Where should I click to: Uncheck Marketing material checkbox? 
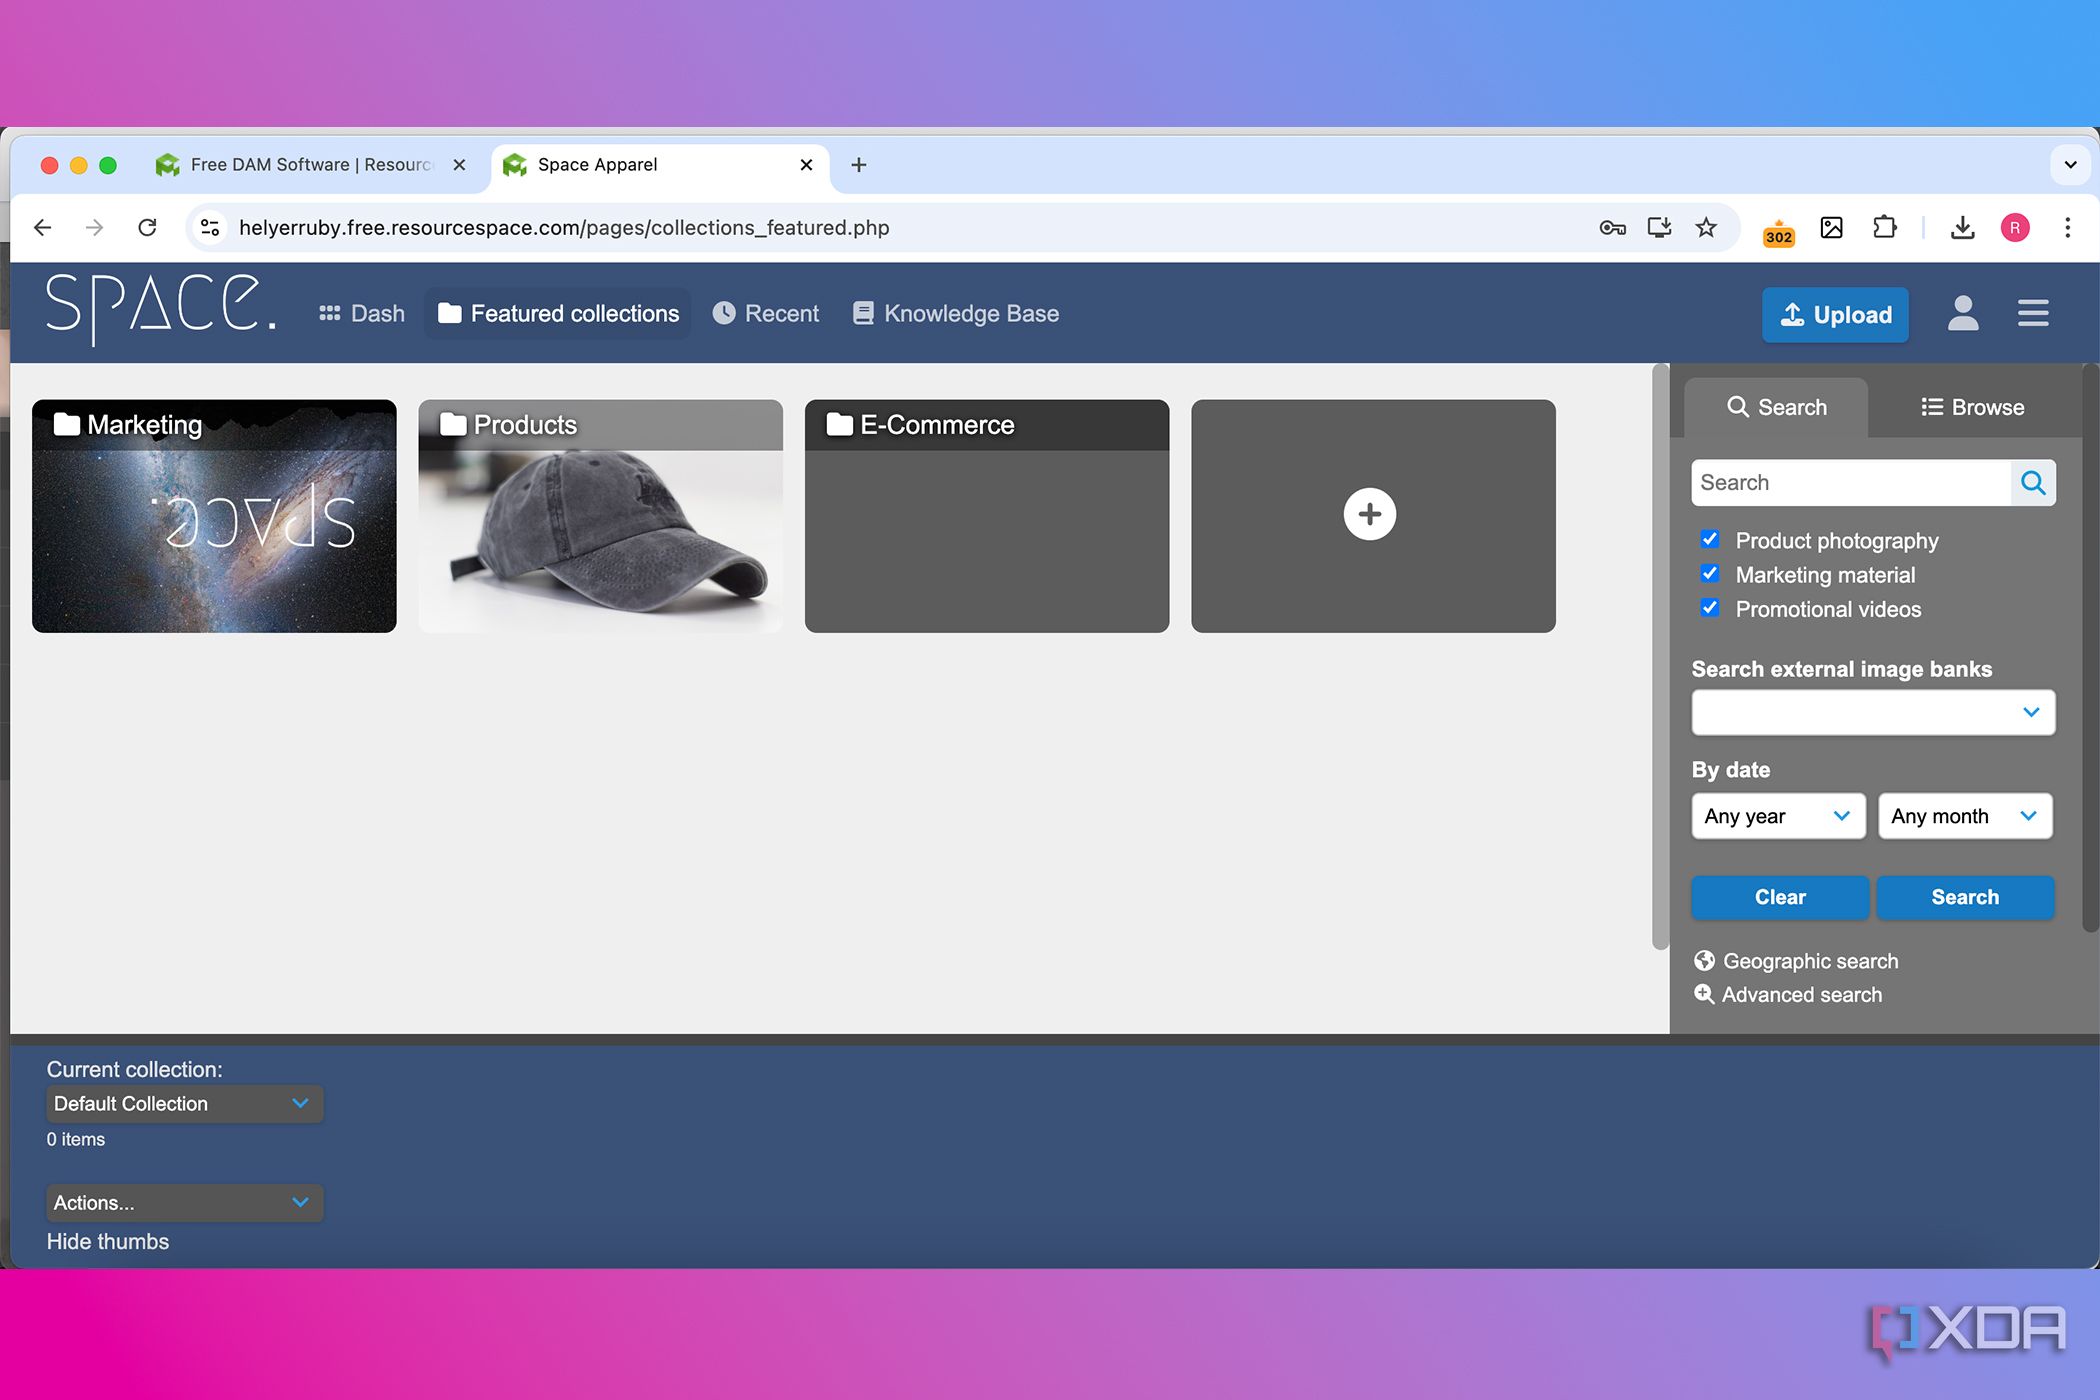point(1710,574)
